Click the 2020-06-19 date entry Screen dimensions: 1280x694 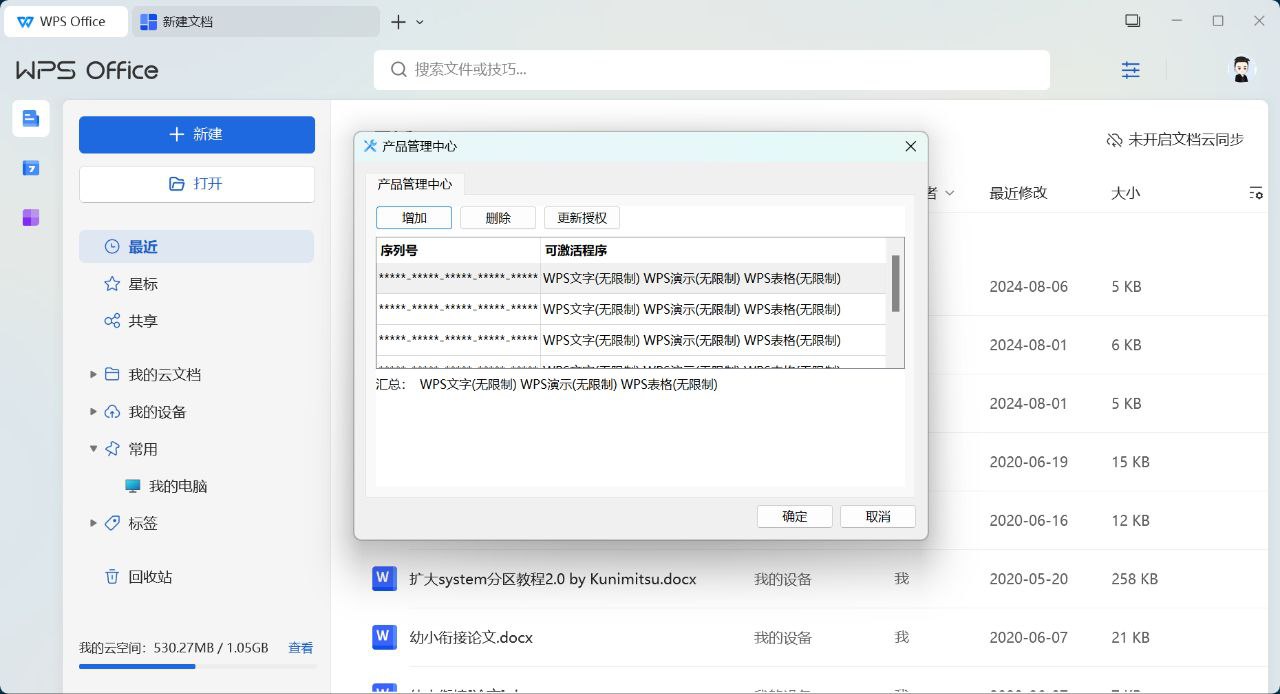[x=1029, y=462]
